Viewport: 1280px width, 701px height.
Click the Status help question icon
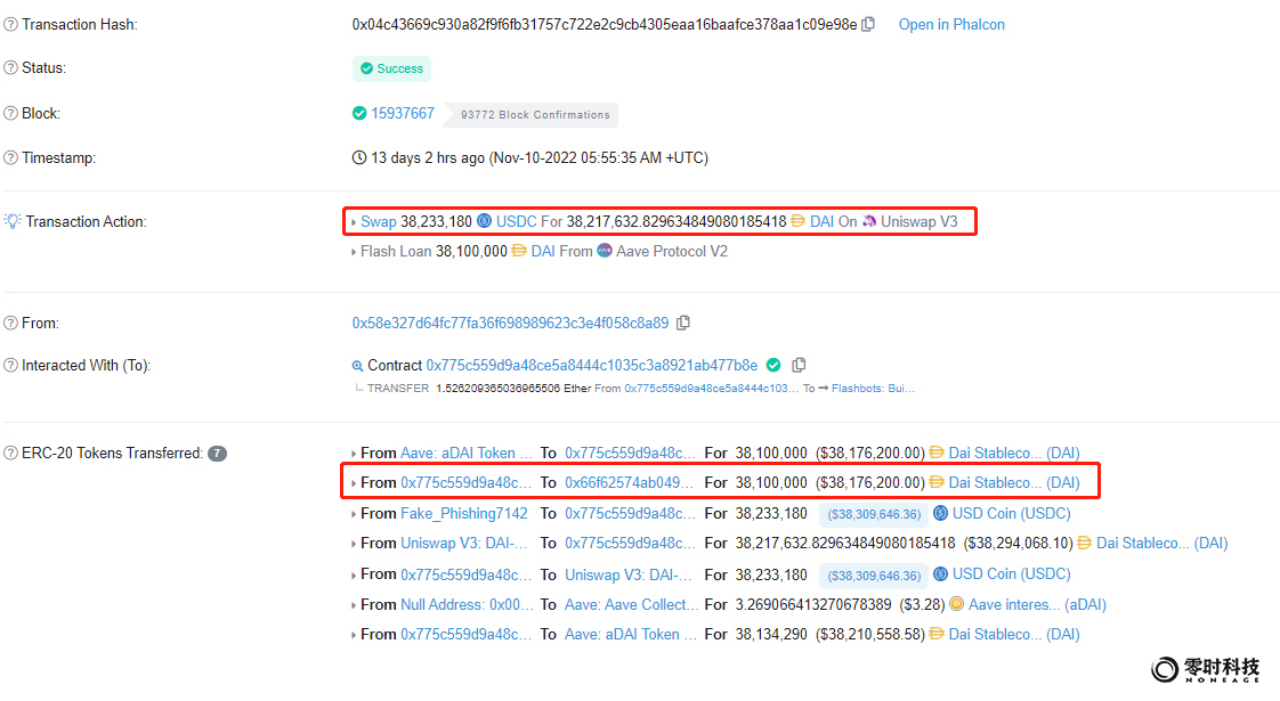coord(11,68)
